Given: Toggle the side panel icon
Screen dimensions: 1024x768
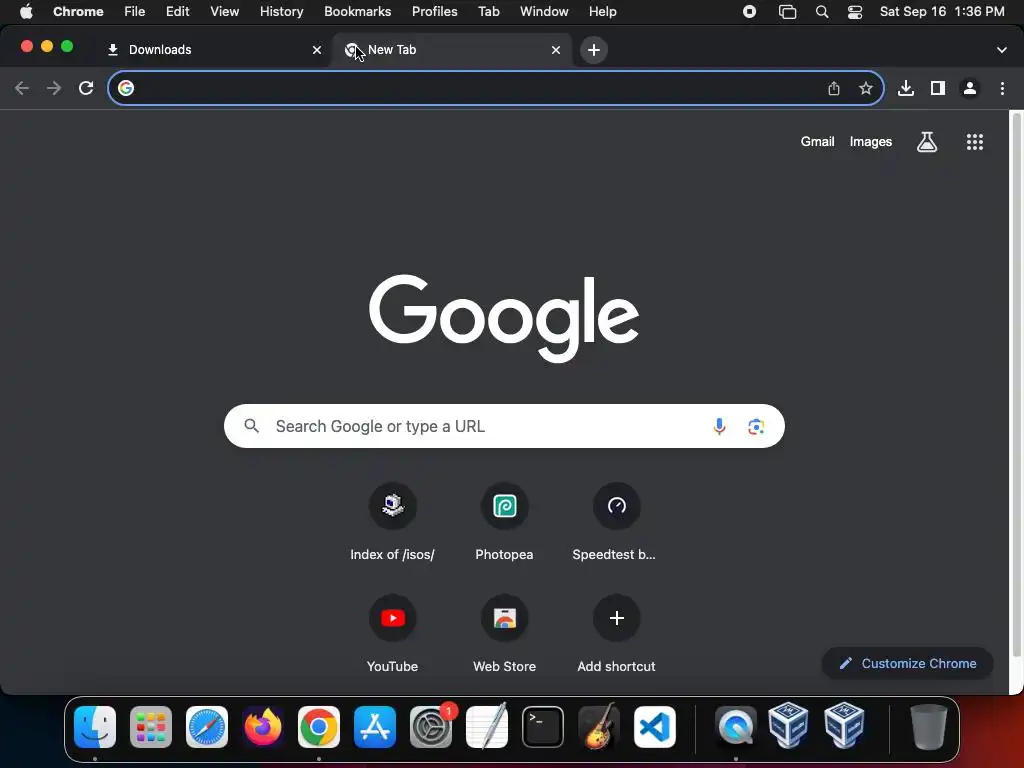Looking at the screenshot, I should coord(938,88).
